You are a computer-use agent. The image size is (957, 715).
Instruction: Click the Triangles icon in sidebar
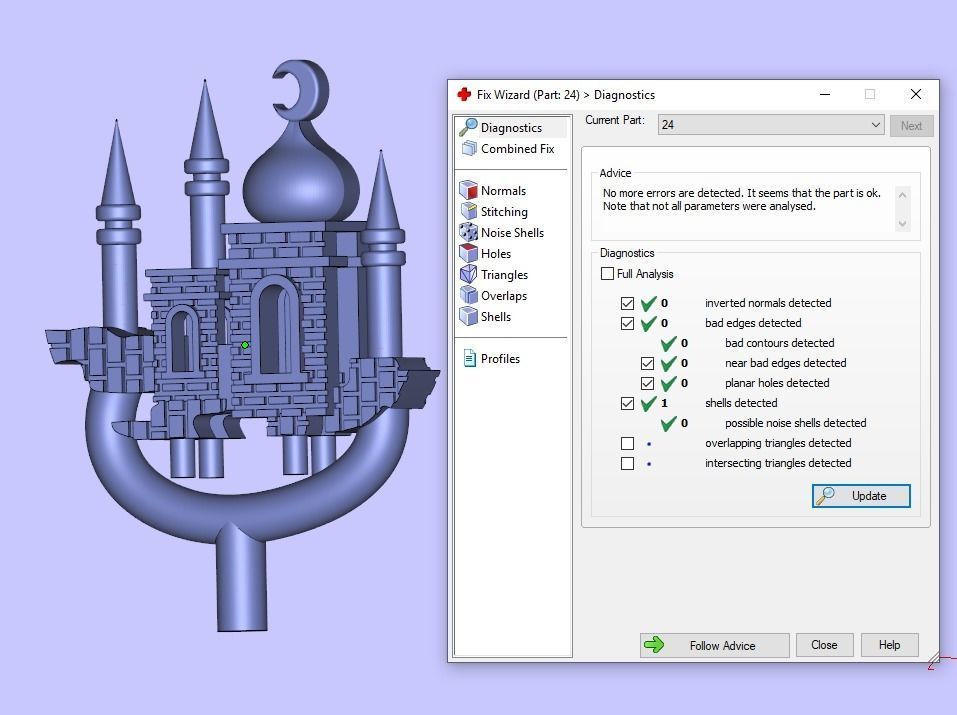468,274
